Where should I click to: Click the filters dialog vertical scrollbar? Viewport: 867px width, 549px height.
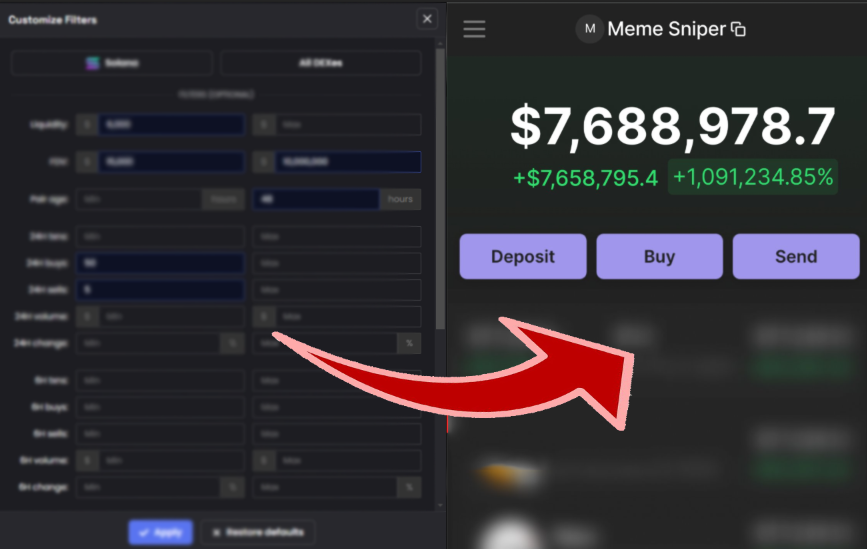point(440,189)
